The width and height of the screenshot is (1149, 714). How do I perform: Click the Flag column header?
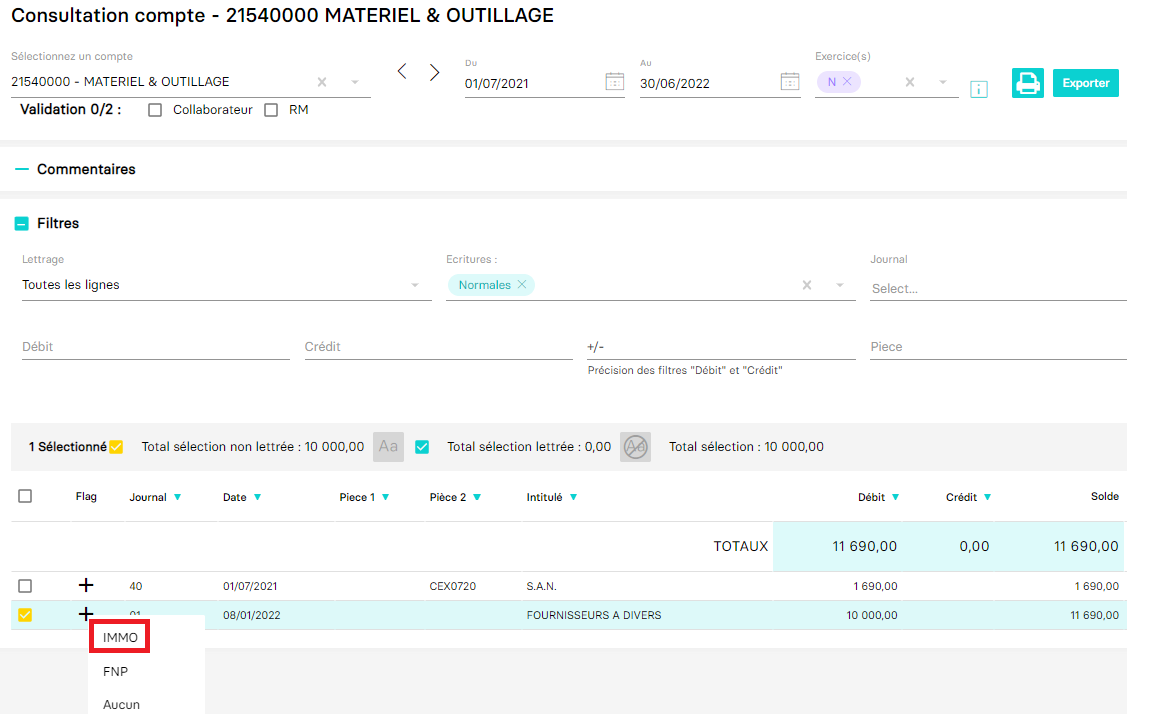tap(86, 496)
